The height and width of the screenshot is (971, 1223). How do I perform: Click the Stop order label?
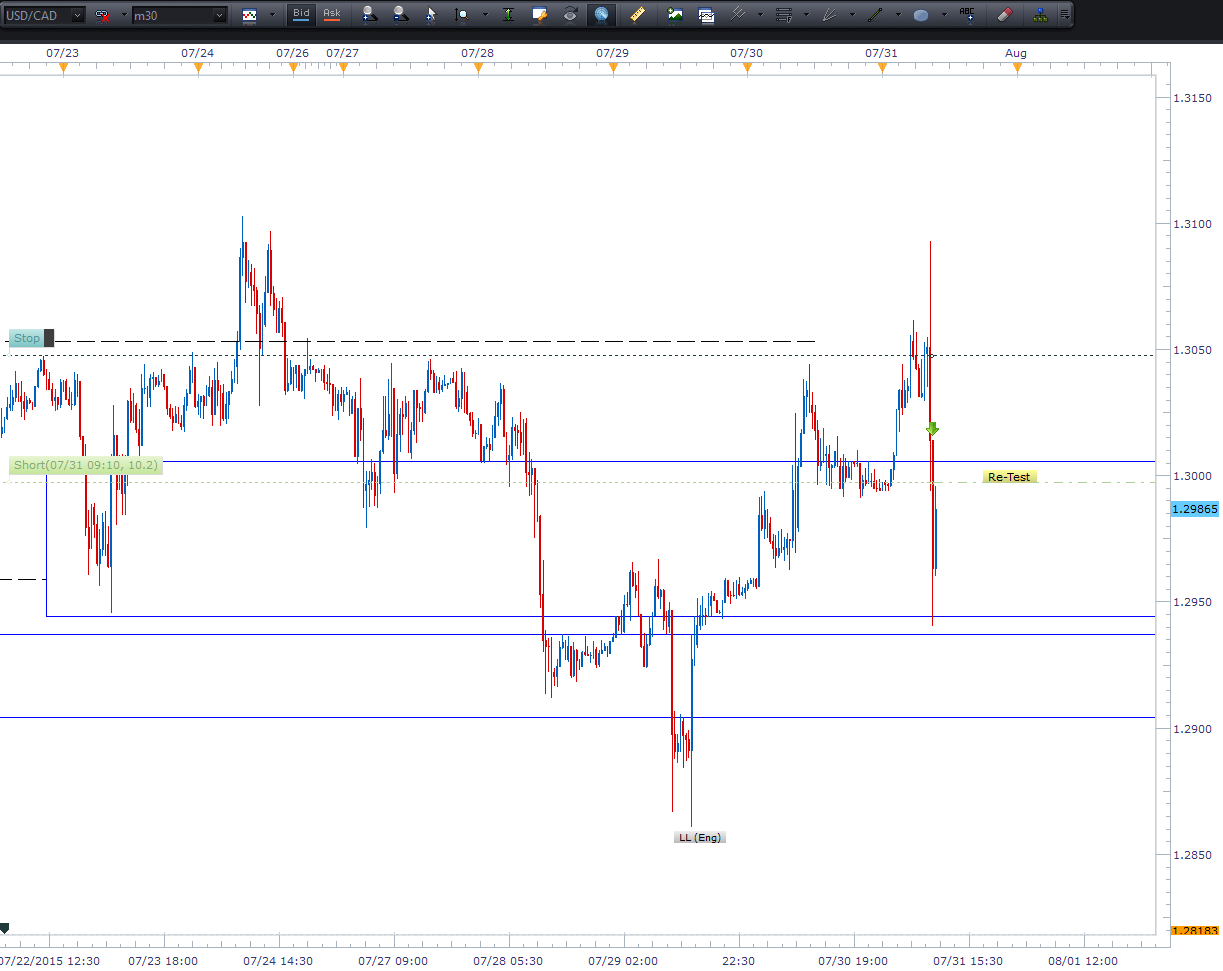(26, 339)
